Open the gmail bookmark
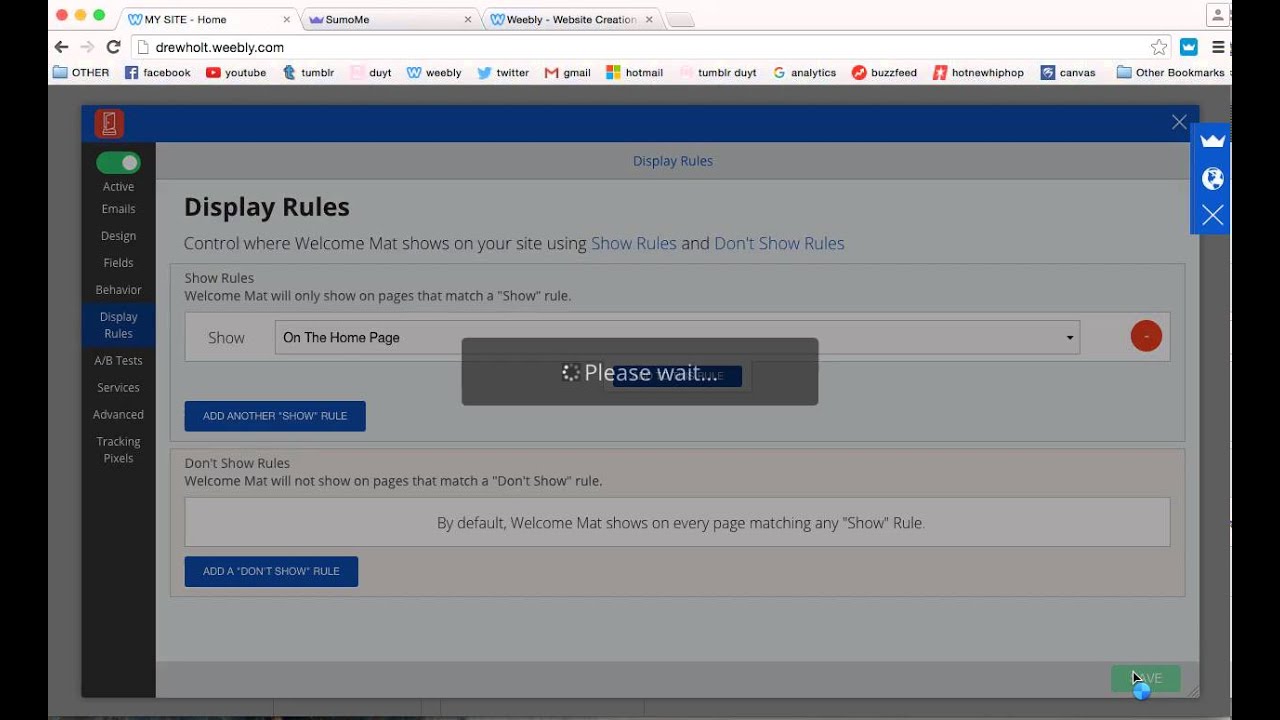 click(567, 73)
